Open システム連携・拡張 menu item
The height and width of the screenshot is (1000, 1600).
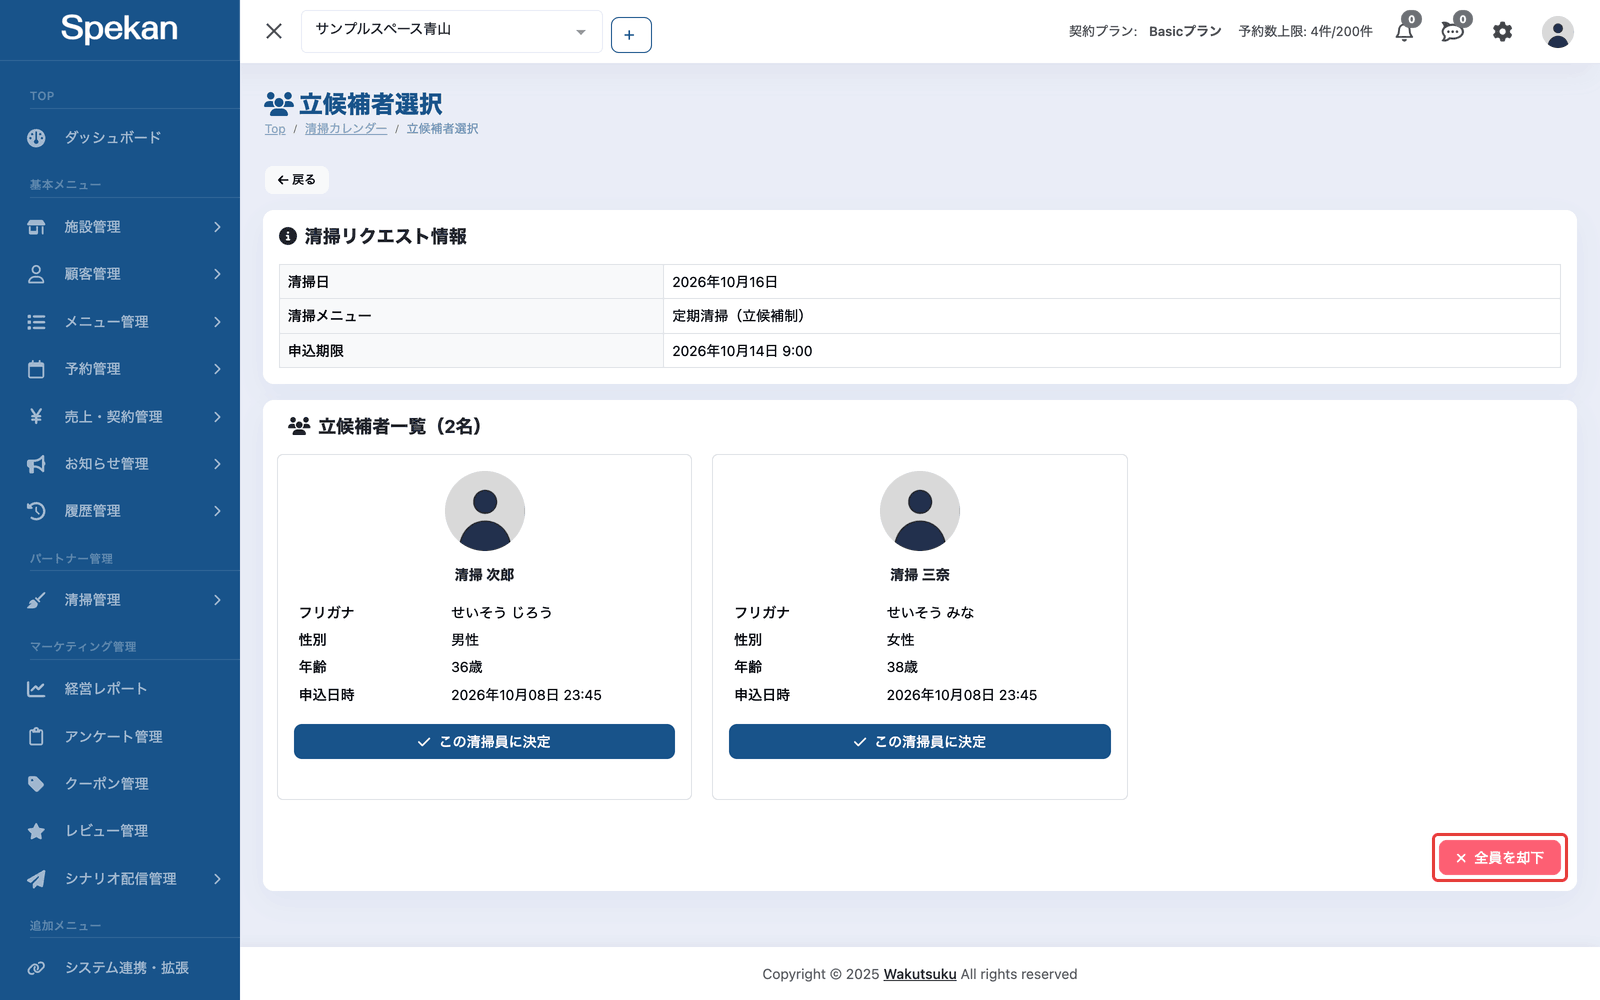pos(120,968)
